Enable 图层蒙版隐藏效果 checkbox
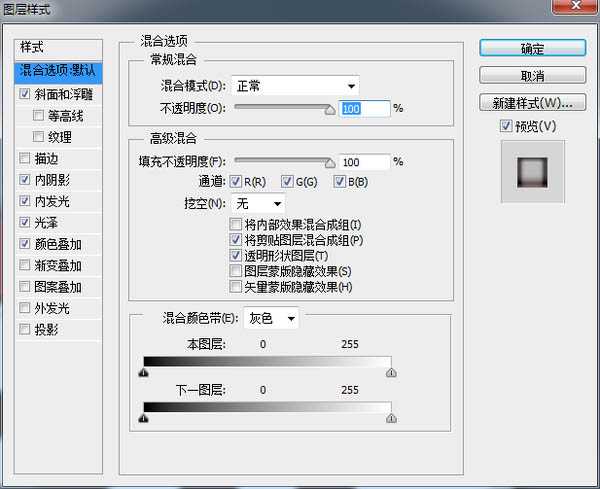Image resolution: width=600 pixels, height=489 pixels. pyautogui.click(x=235, y=271)
